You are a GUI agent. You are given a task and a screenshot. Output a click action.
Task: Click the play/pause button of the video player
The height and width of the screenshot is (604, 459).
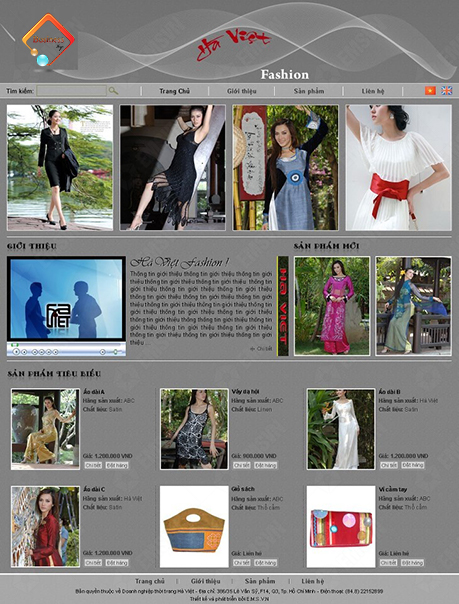tap(16, 352)
